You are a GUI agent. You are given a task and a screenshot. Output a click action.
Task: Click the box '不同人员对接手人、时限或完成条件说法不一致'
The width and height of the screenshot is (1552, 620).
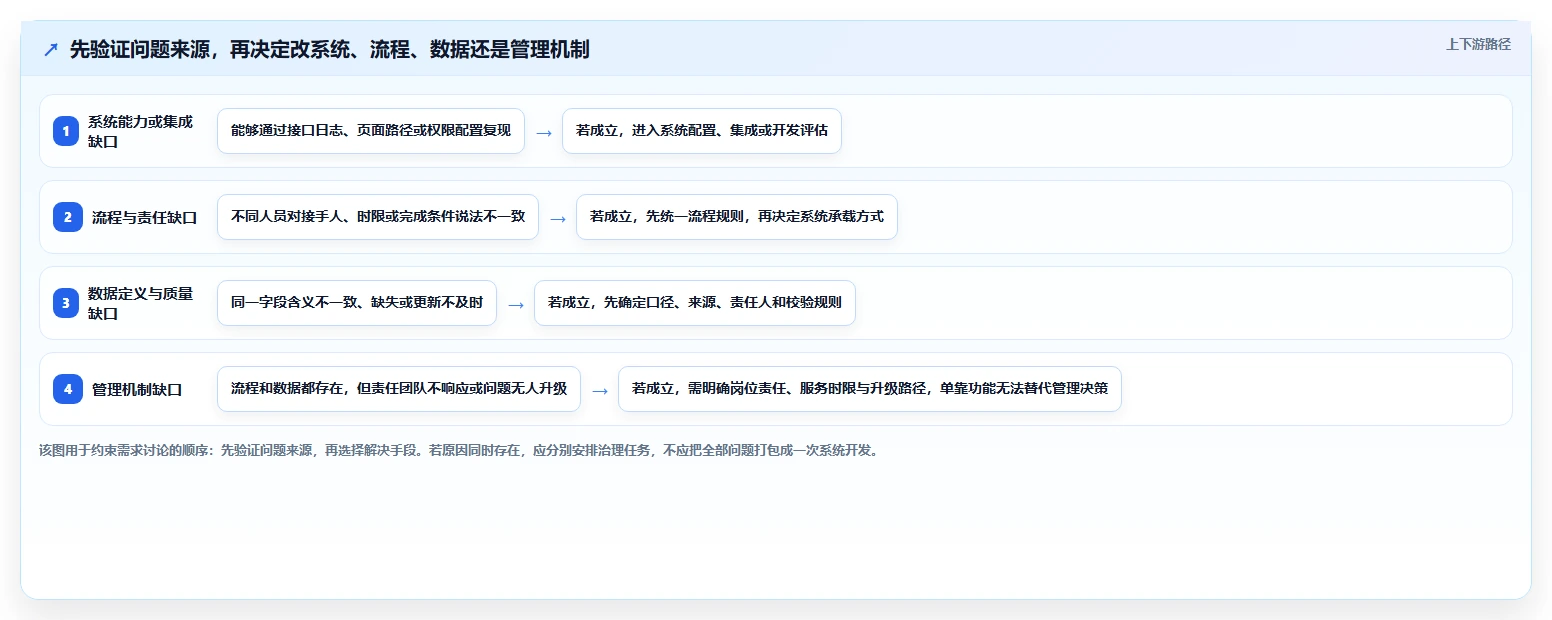pyautogui.click(x=378, y=217)
